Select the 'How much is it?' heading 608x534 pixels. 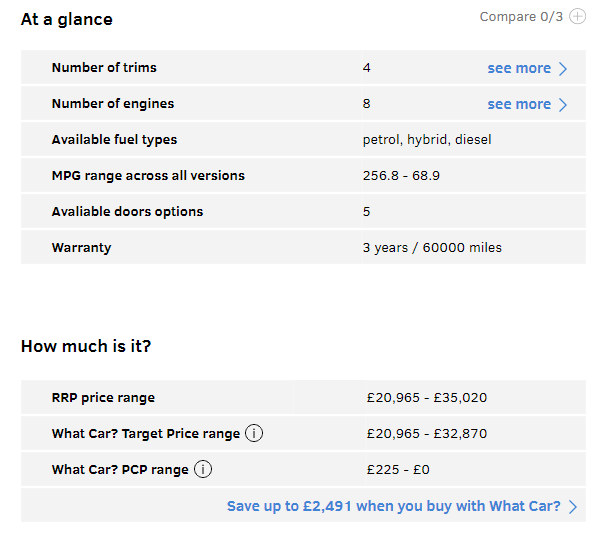coord(86,346)
